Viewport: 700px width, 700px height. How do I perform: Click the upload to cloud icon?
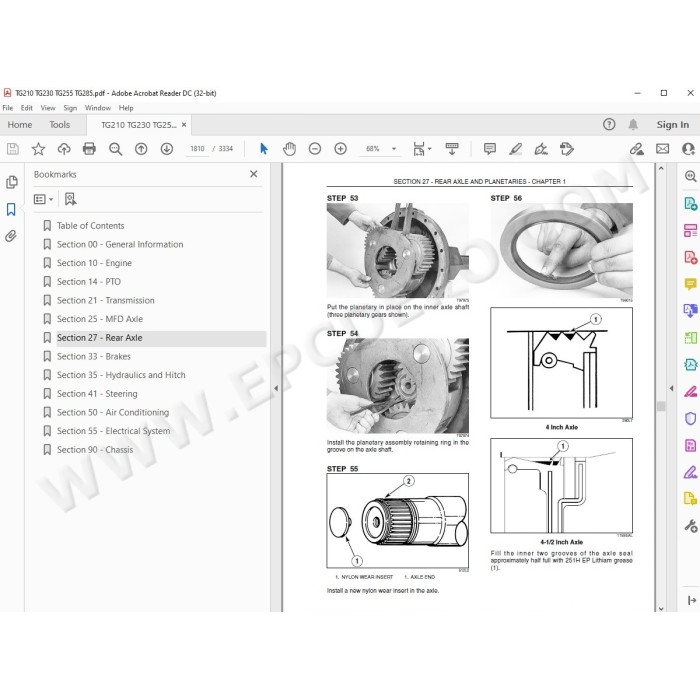pos(64,149)
